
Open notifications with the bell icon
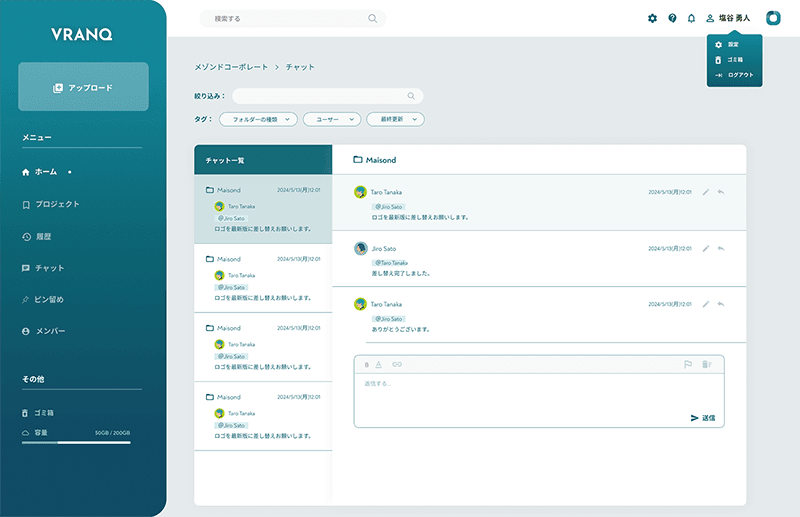tap(690, 18)
